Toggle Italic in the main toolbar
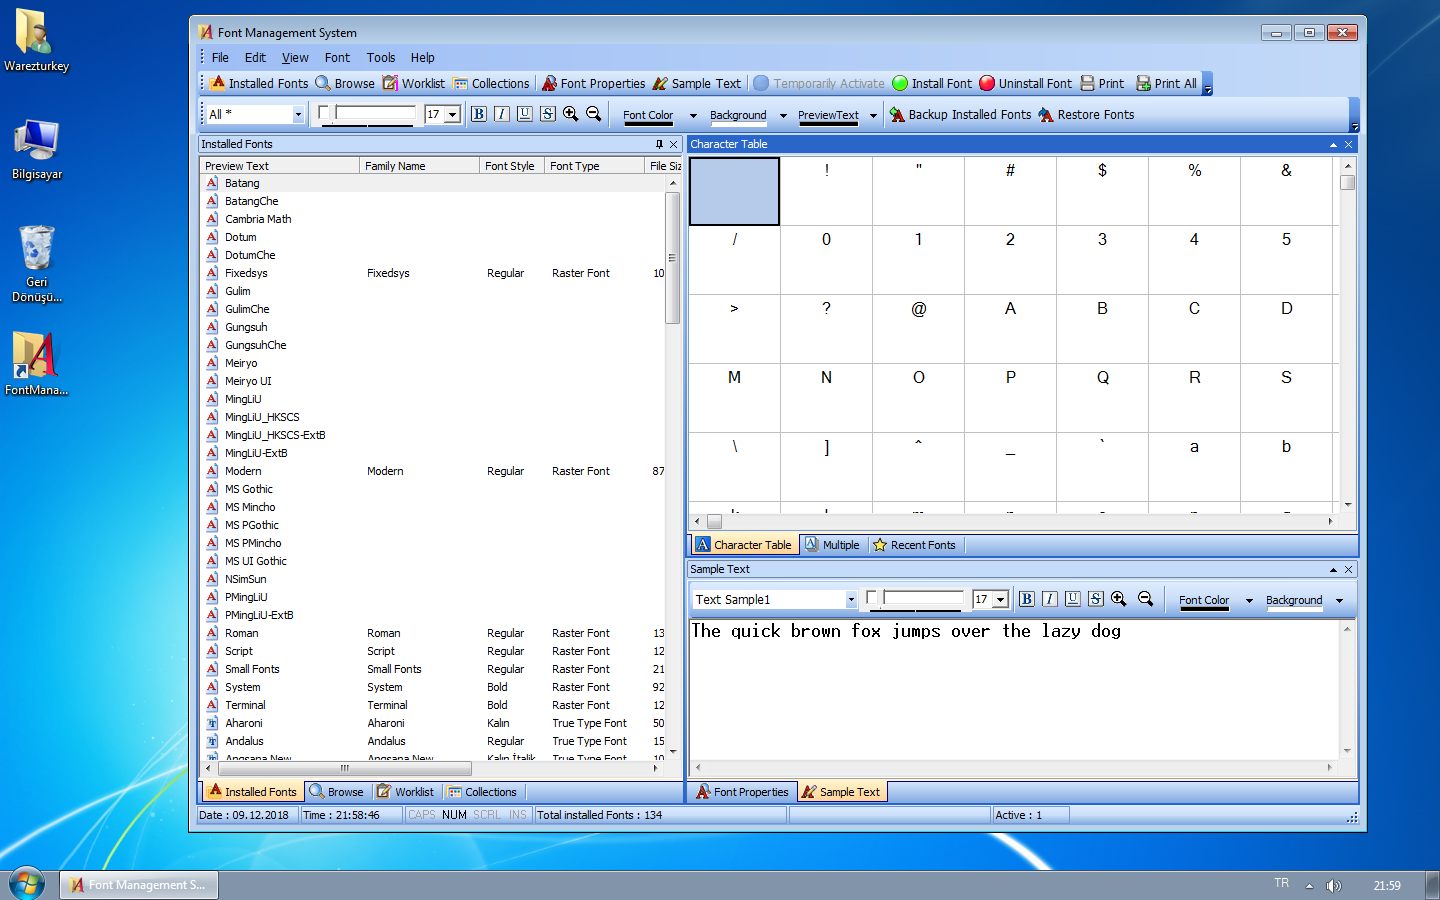The image size is (1440, 900). [x=502, y=114]
